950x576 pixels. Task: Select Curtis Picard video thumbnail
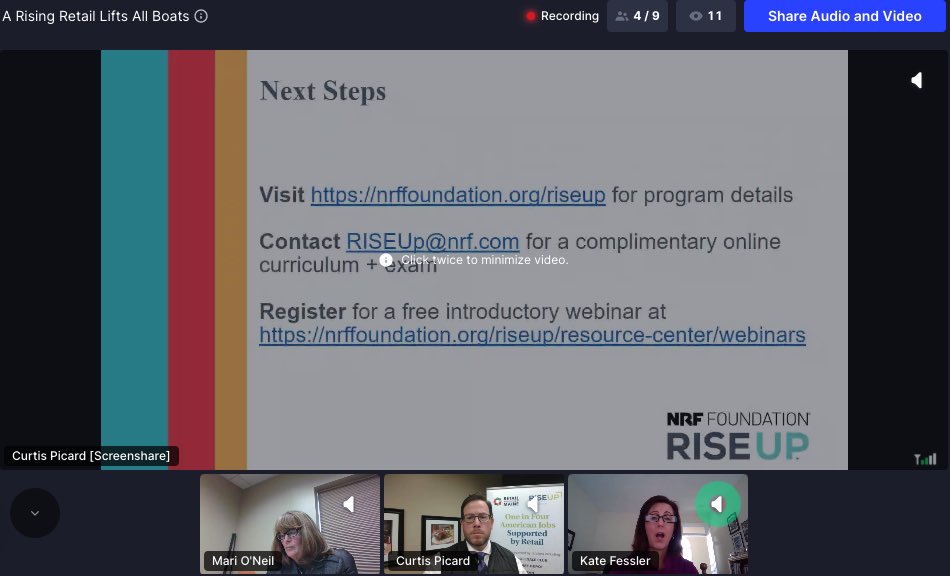(474, 524)
